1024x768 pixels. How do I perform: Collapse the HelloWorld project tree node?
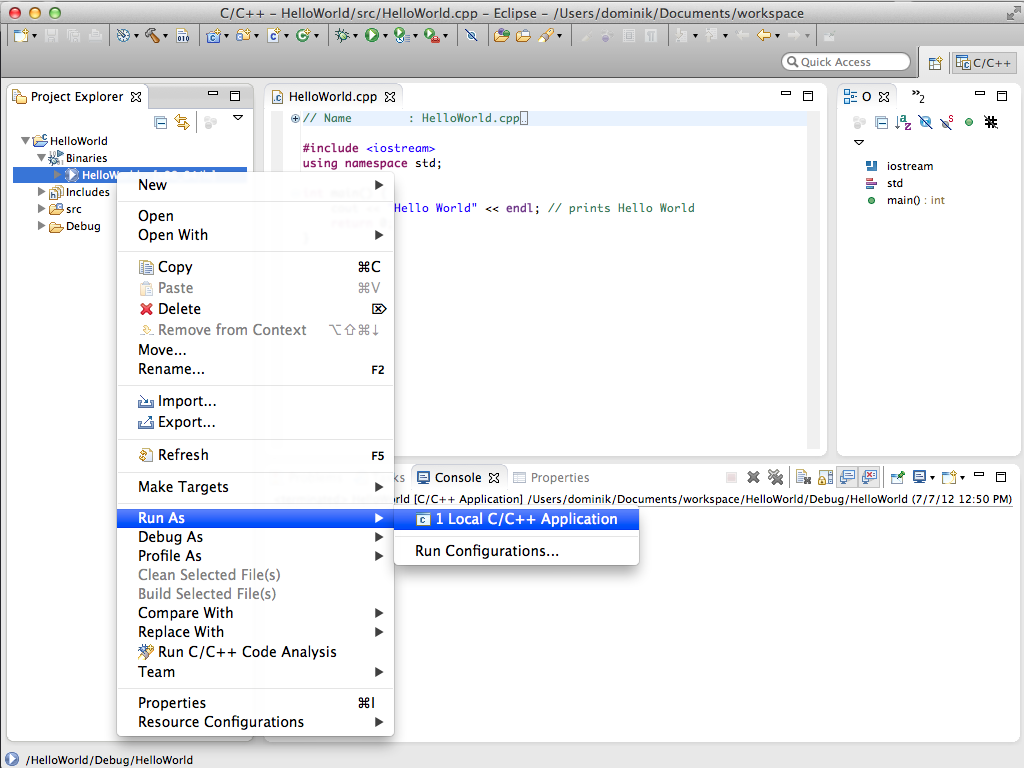click(x=25, y=140)
